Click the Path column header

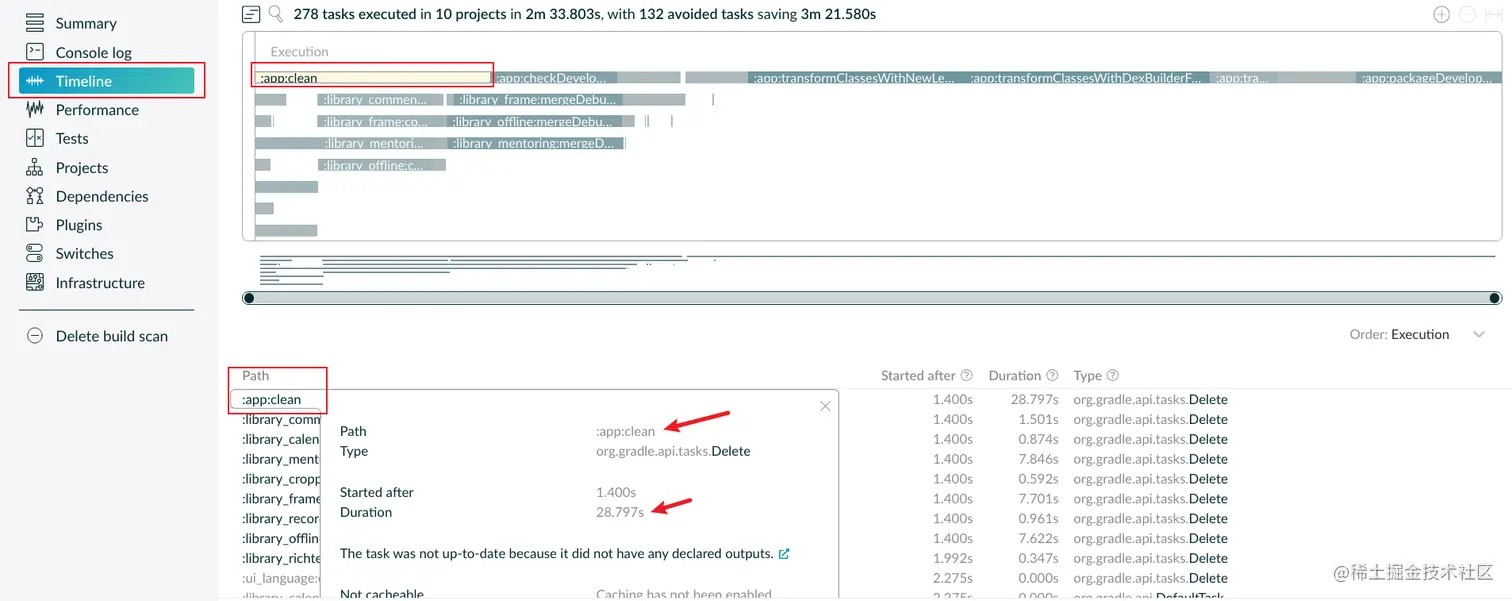[x=256, y=376]
